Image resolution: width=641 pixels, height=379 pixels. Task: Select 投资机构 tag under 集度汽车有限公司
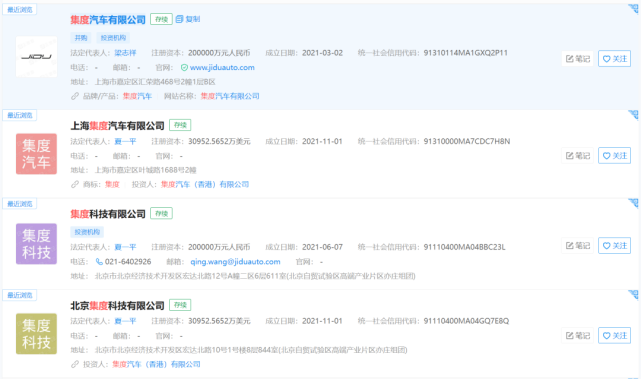click(113, 38)
